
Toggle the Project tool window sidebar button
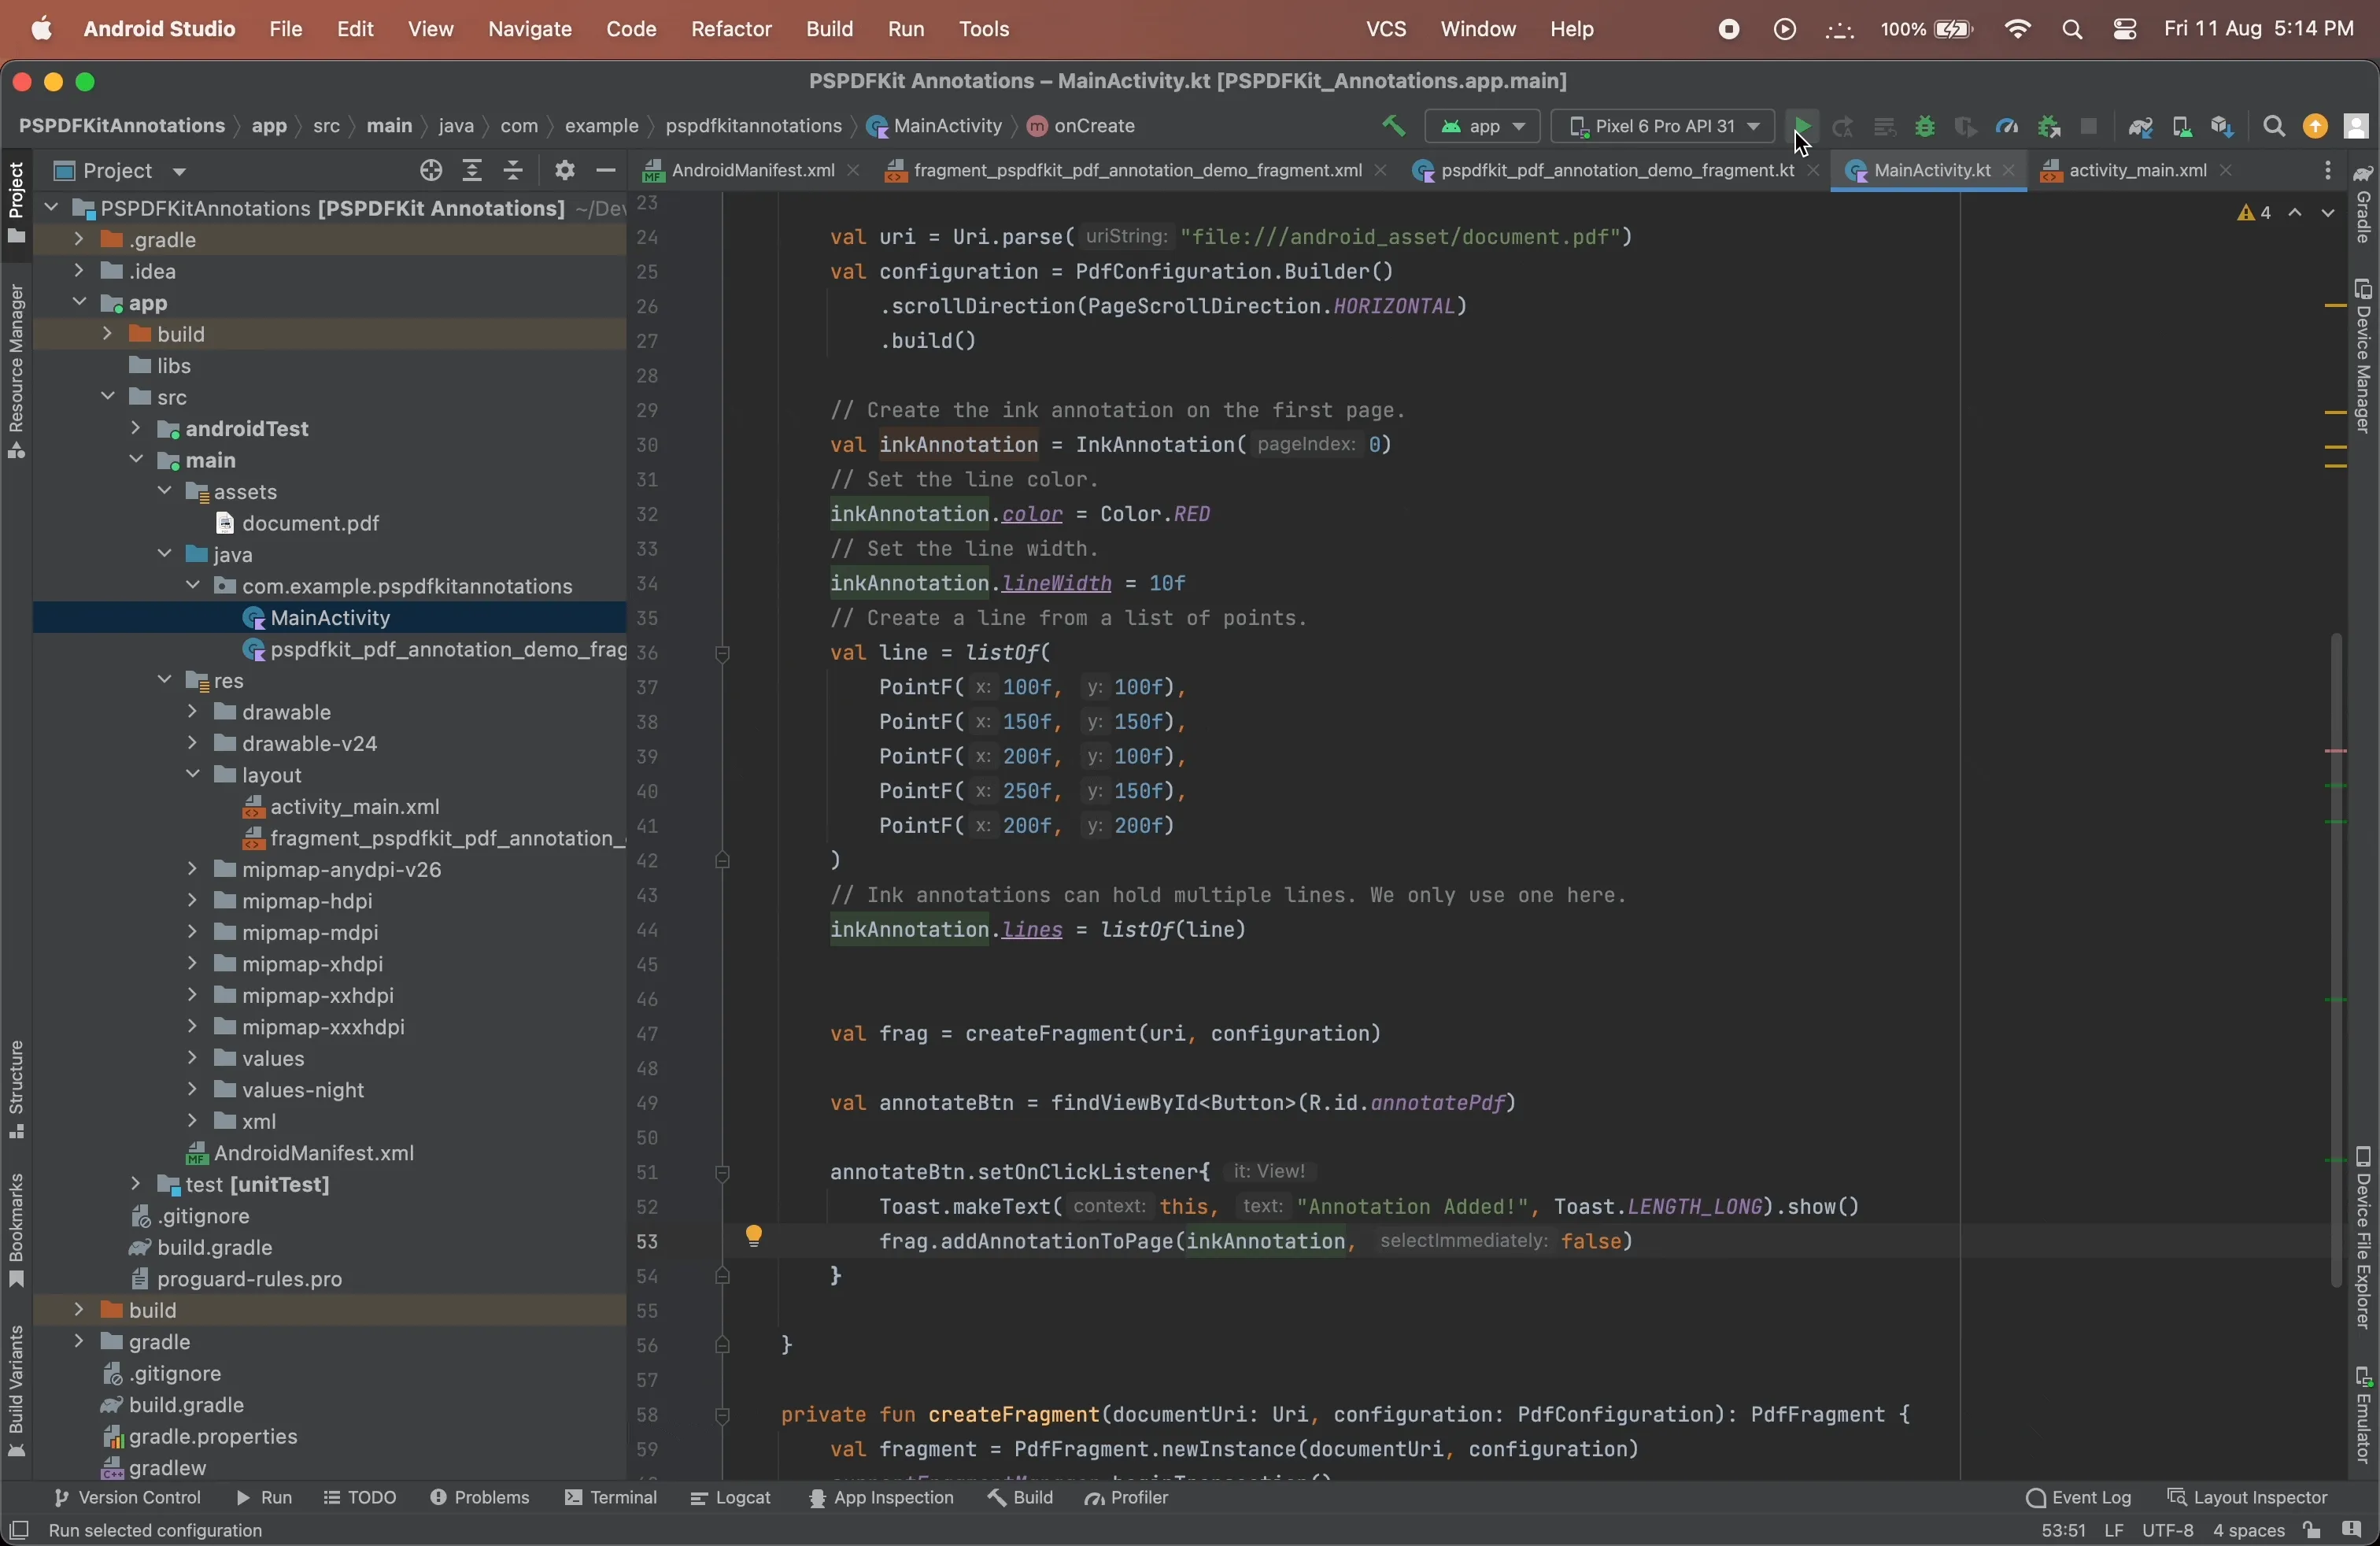tap(16, 204)
